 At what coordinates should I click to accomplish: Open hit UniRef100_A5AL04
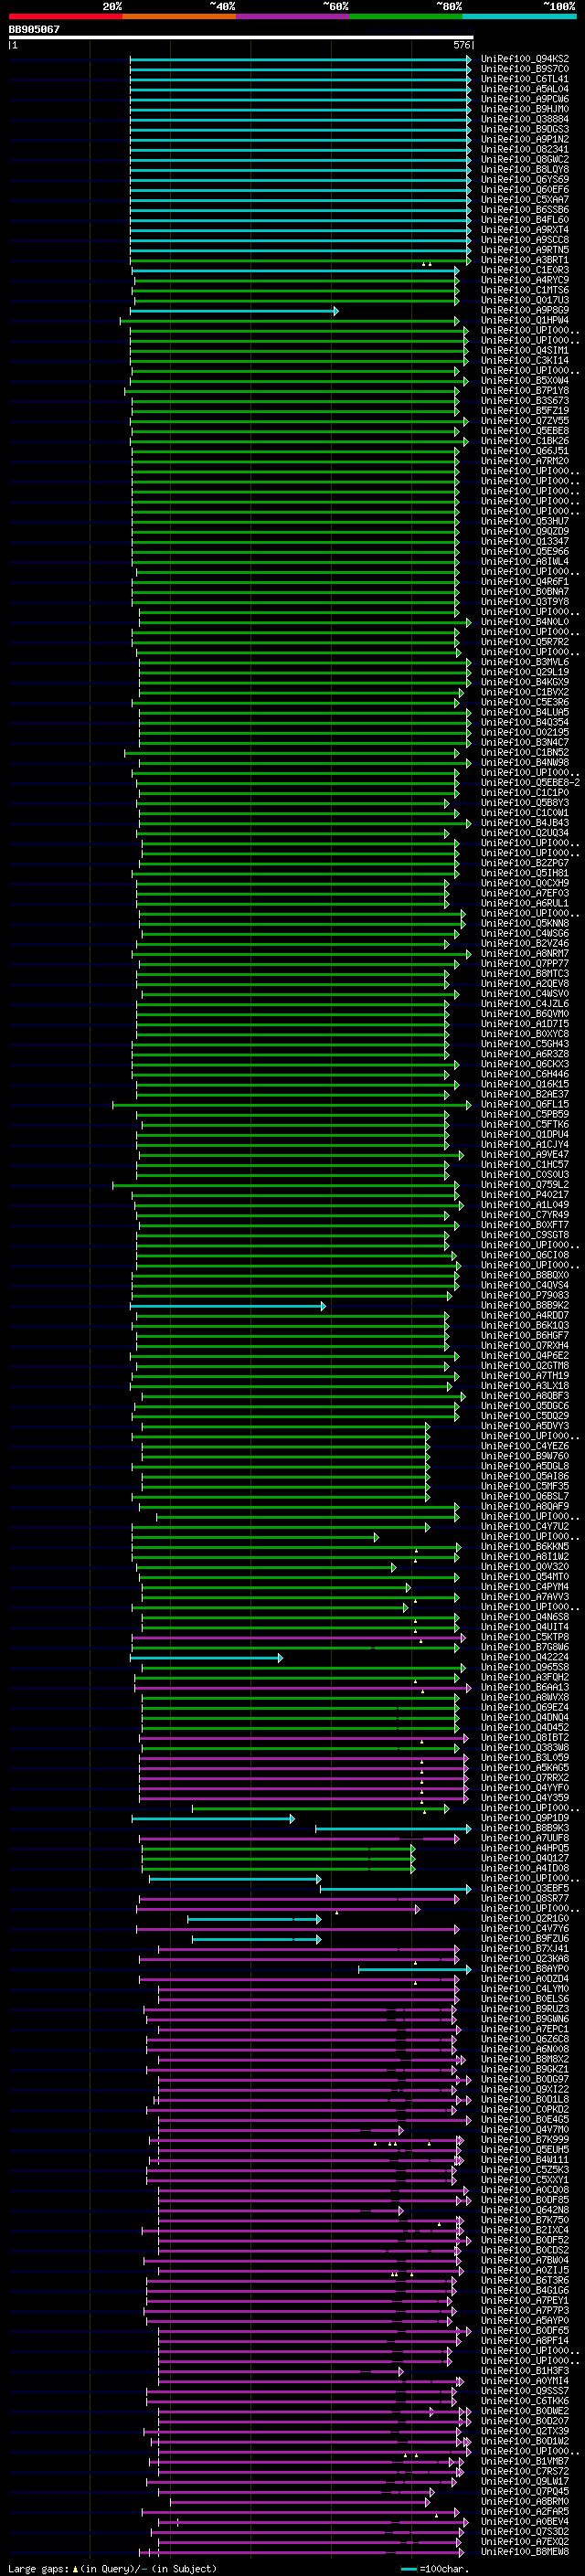click(x=525, y=89)
